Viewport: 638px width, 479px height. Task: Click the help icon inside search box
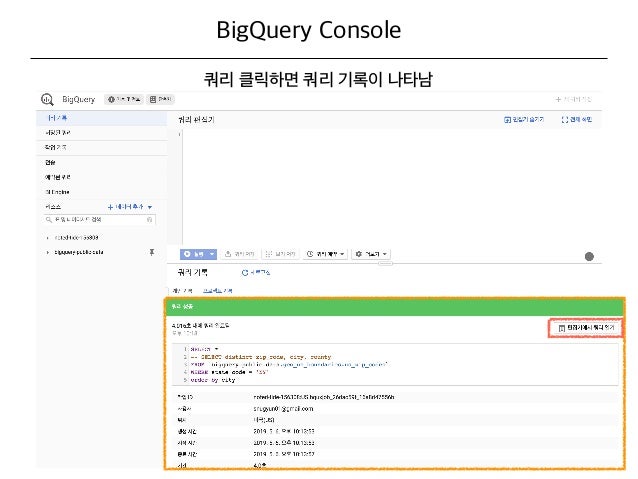tap(149, 220)
